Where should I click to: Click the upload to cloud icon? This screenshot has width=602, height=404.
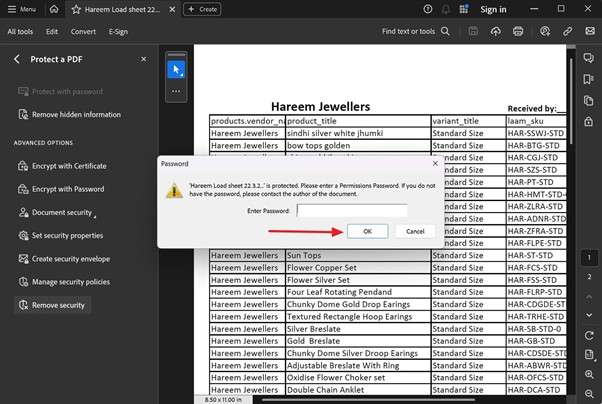coord(496,31)
